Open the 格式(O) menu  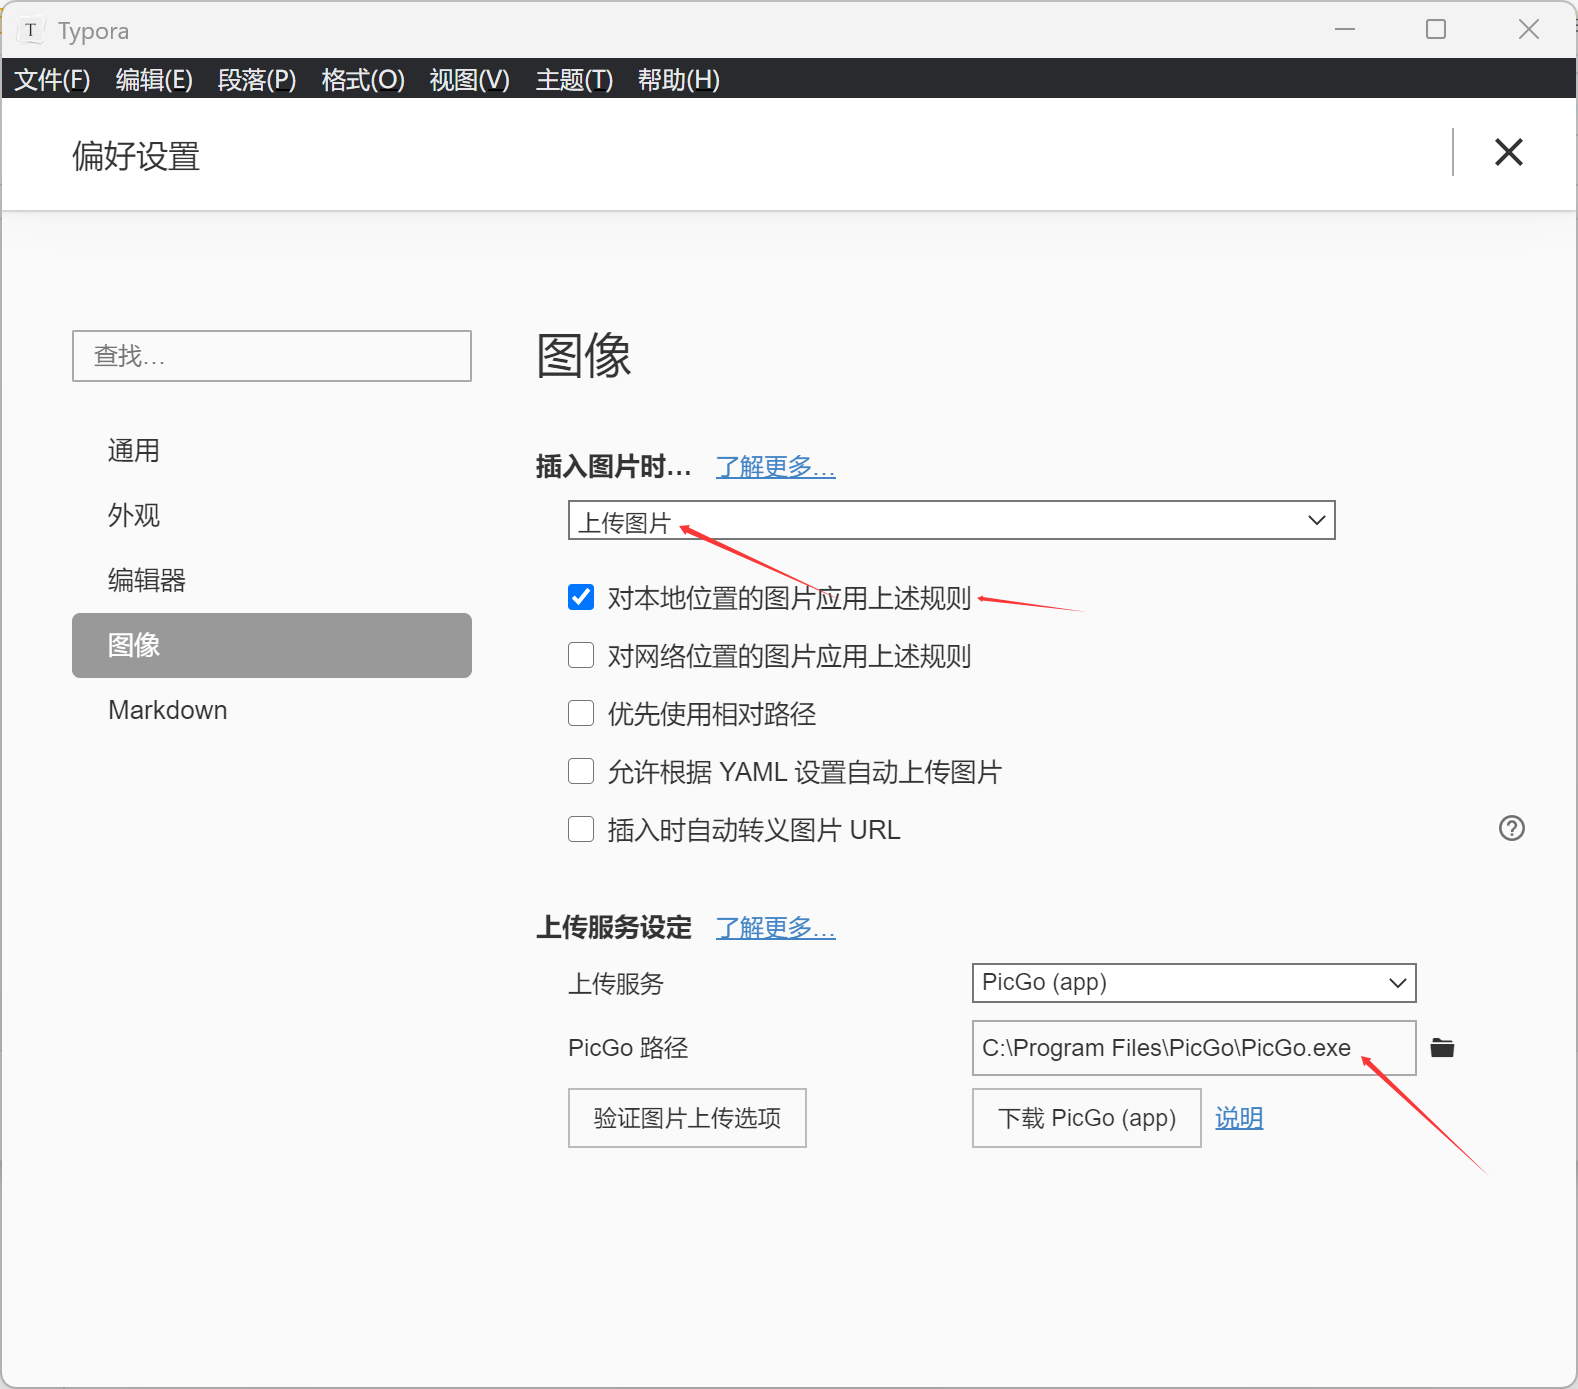363,79
